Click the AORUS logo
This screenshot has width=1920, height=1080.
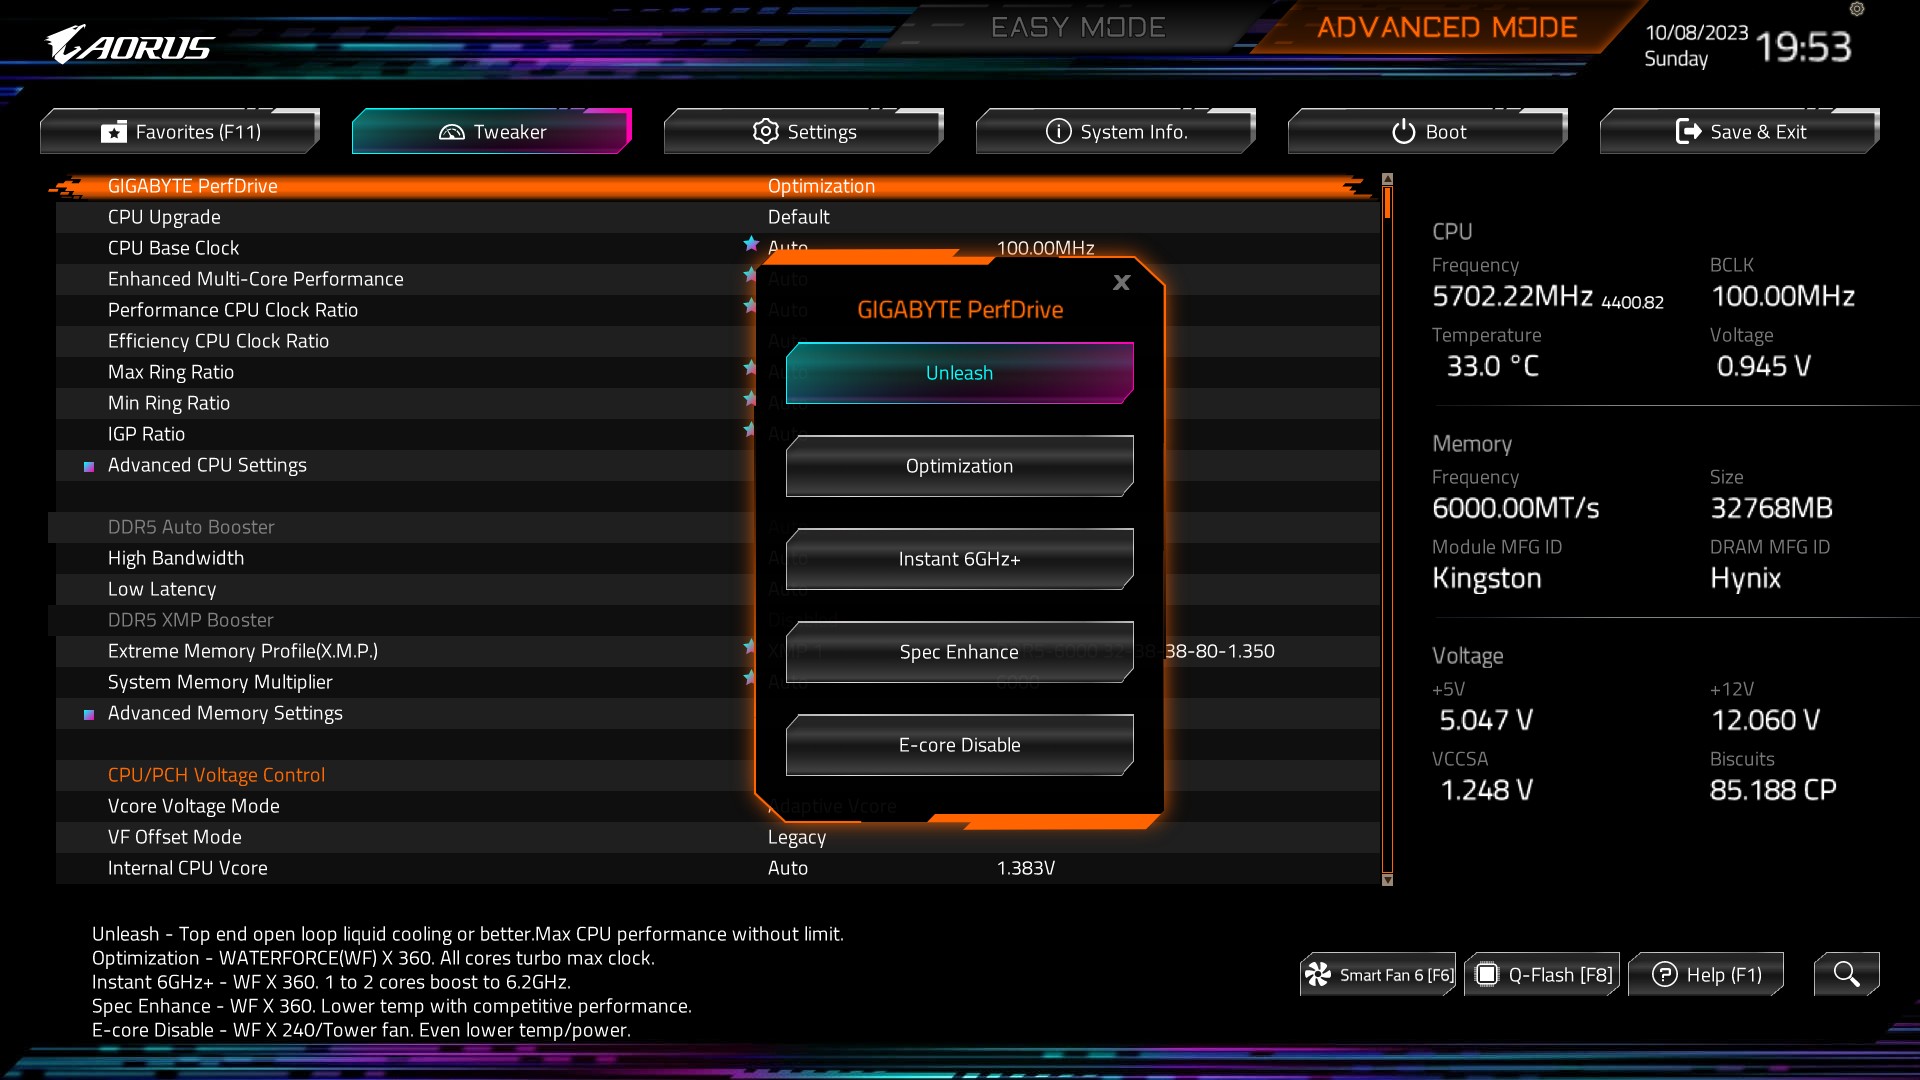[130, 45]
